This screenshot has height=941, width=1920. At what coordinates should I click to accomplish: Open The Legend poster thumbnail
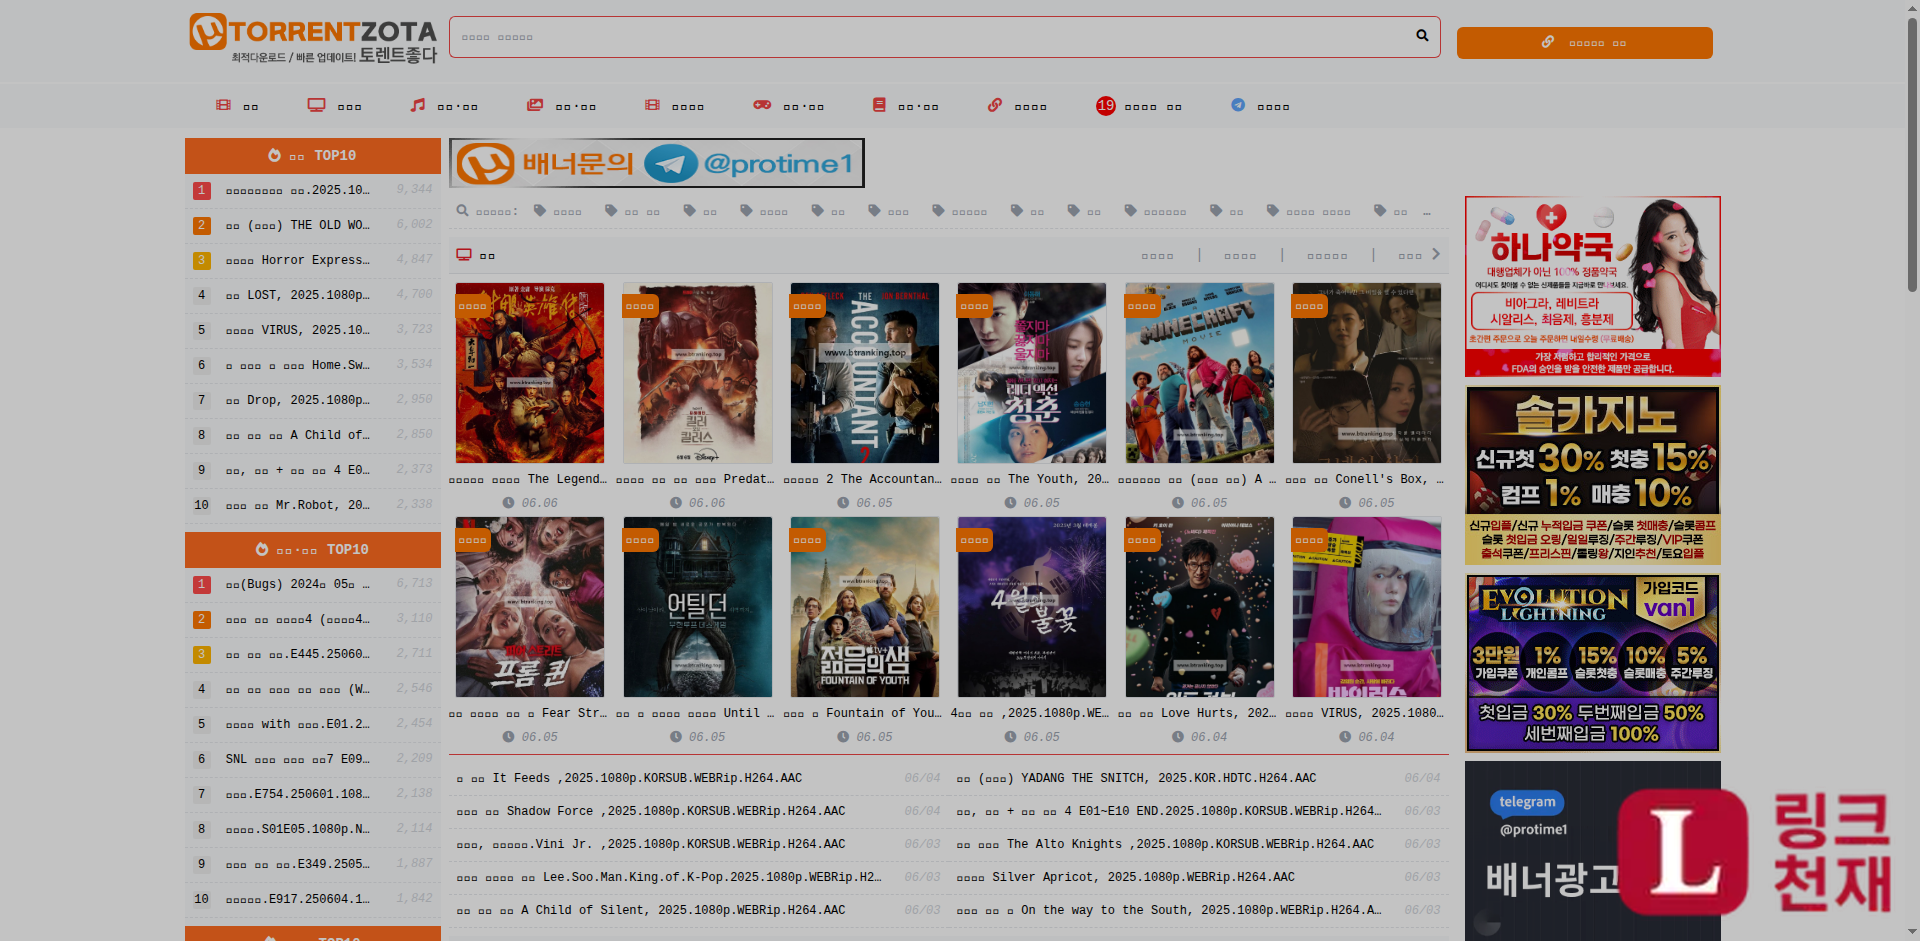point(530,373)
